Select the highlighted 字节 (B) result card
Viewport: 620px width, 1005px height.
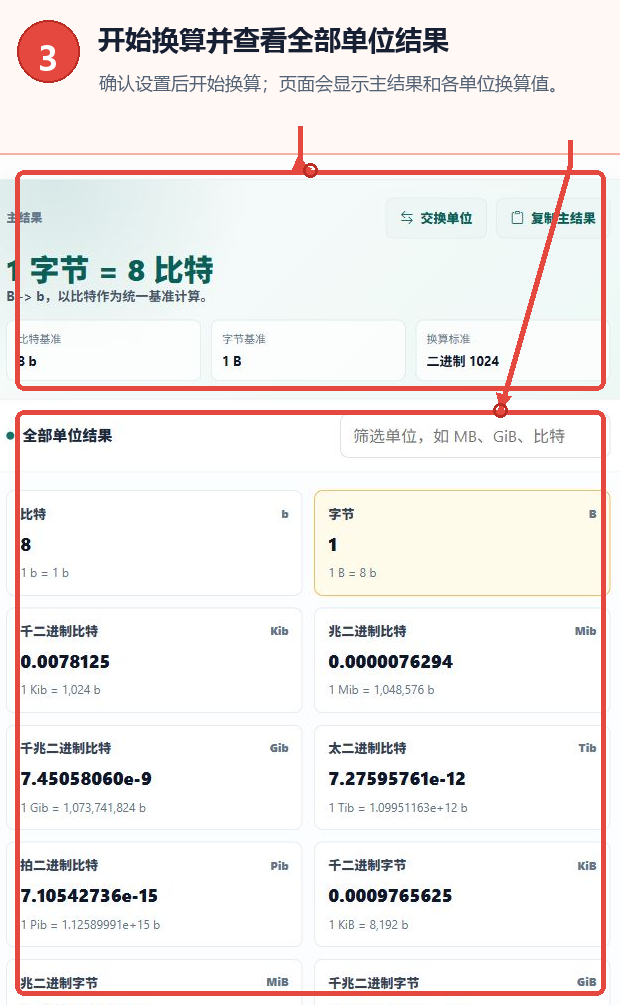pyautogui.click(x=462, y=543)
